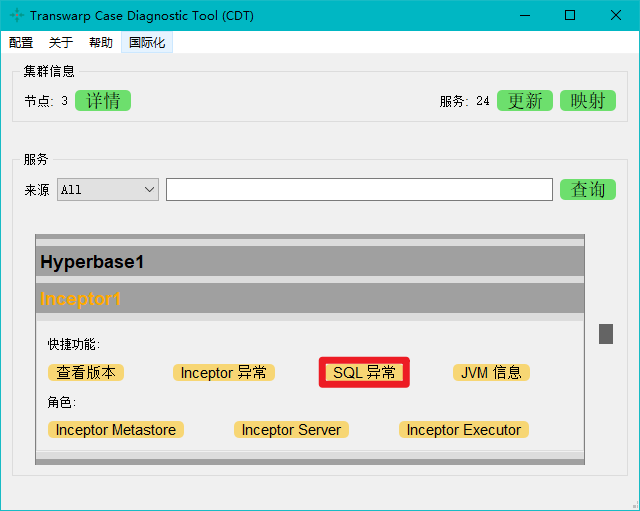Click the JVM 信息 shortcut button
Image resolution: width=640 pixels, height=511 pixels.
pyautogui.click(x=491, y=373)
